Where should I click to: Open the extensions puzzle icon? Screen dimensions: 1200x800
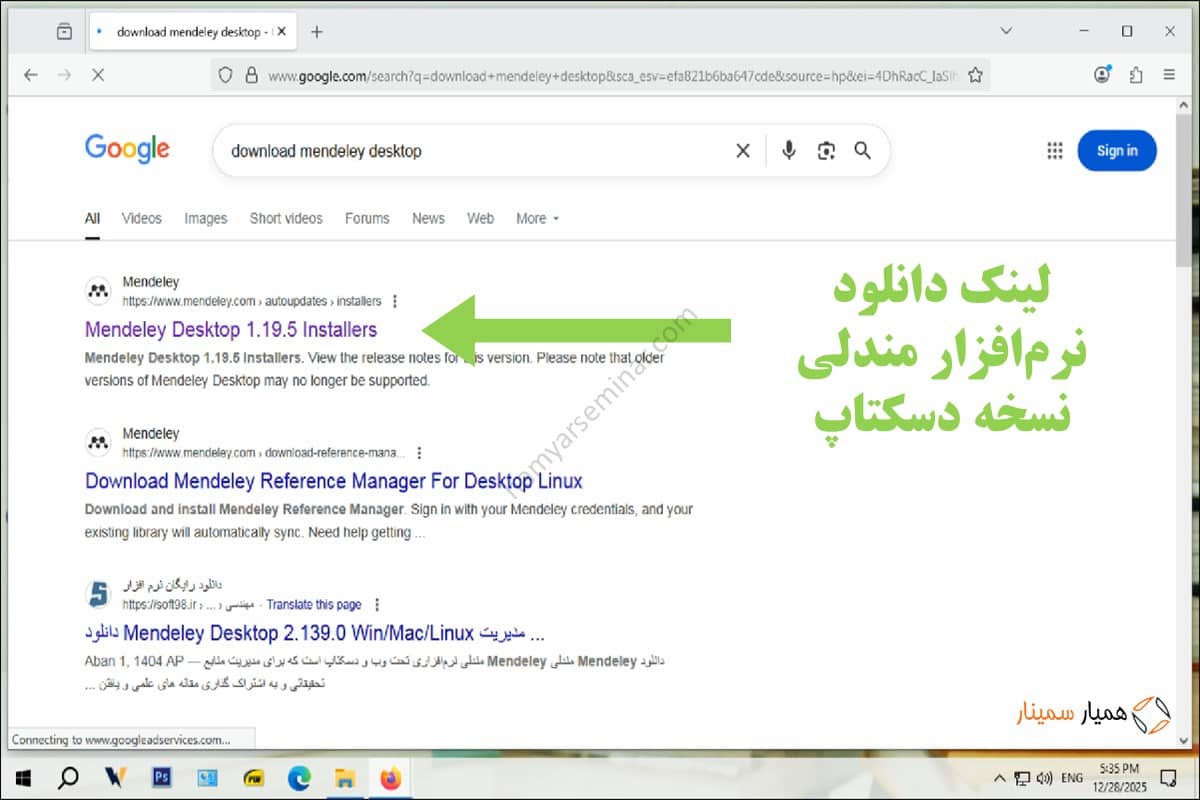[1135, 75]
